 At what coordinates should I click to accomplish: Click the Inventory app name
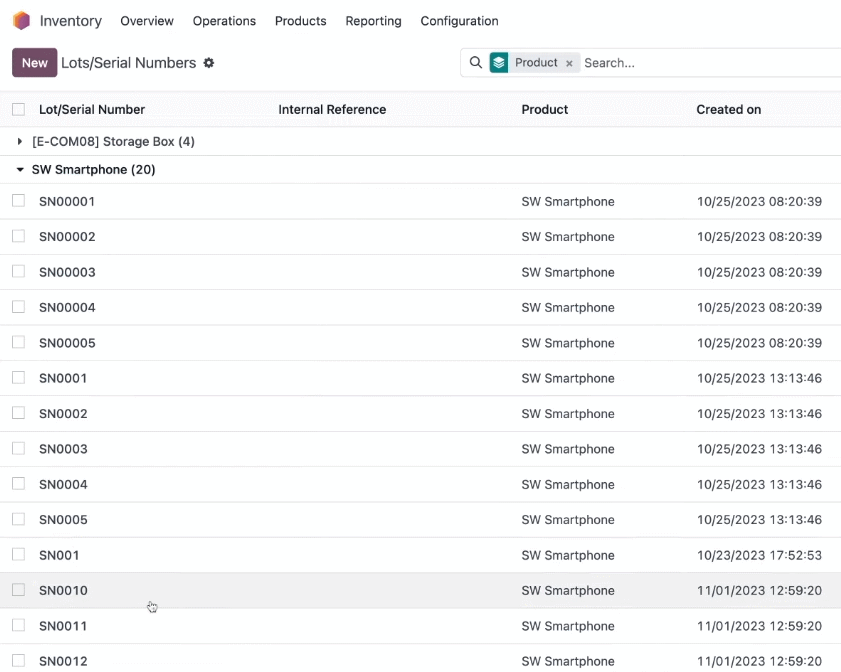(71, 21)
